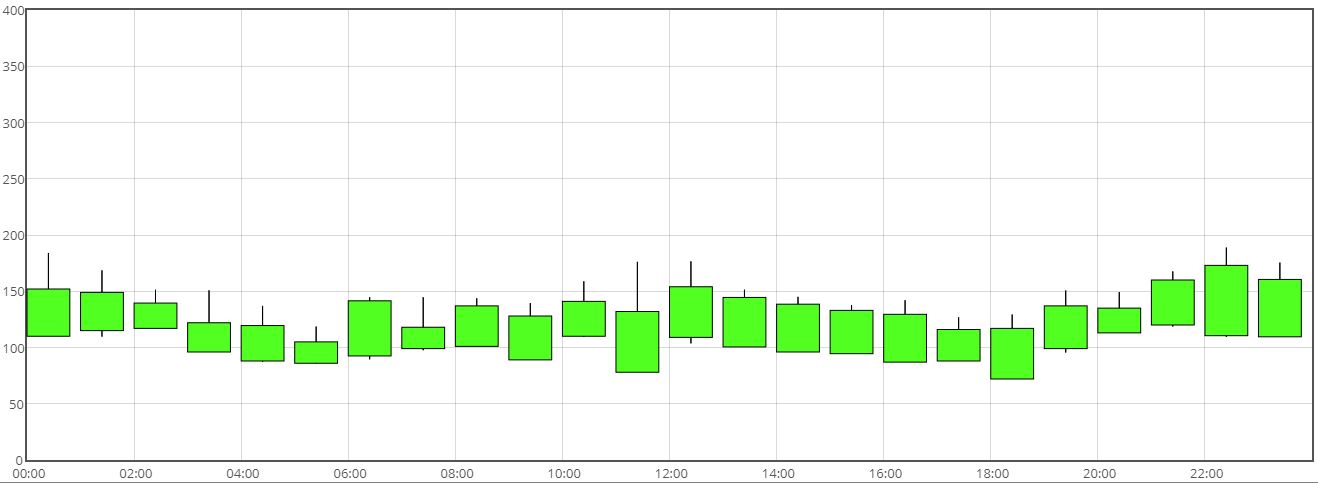Click the candlestick starting at 06:00

click(369, 328)
